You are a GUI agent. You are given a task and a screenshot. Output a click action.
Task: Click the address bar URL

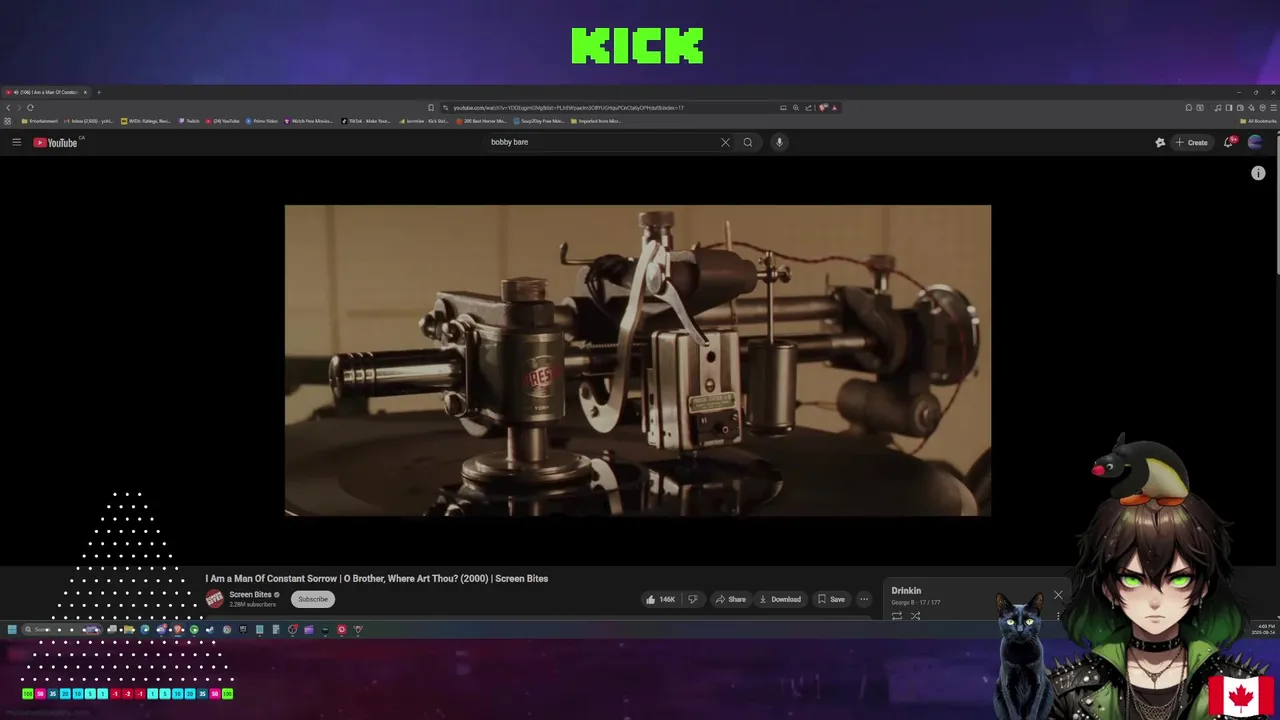pyautogui.click(x=568, y=107)
